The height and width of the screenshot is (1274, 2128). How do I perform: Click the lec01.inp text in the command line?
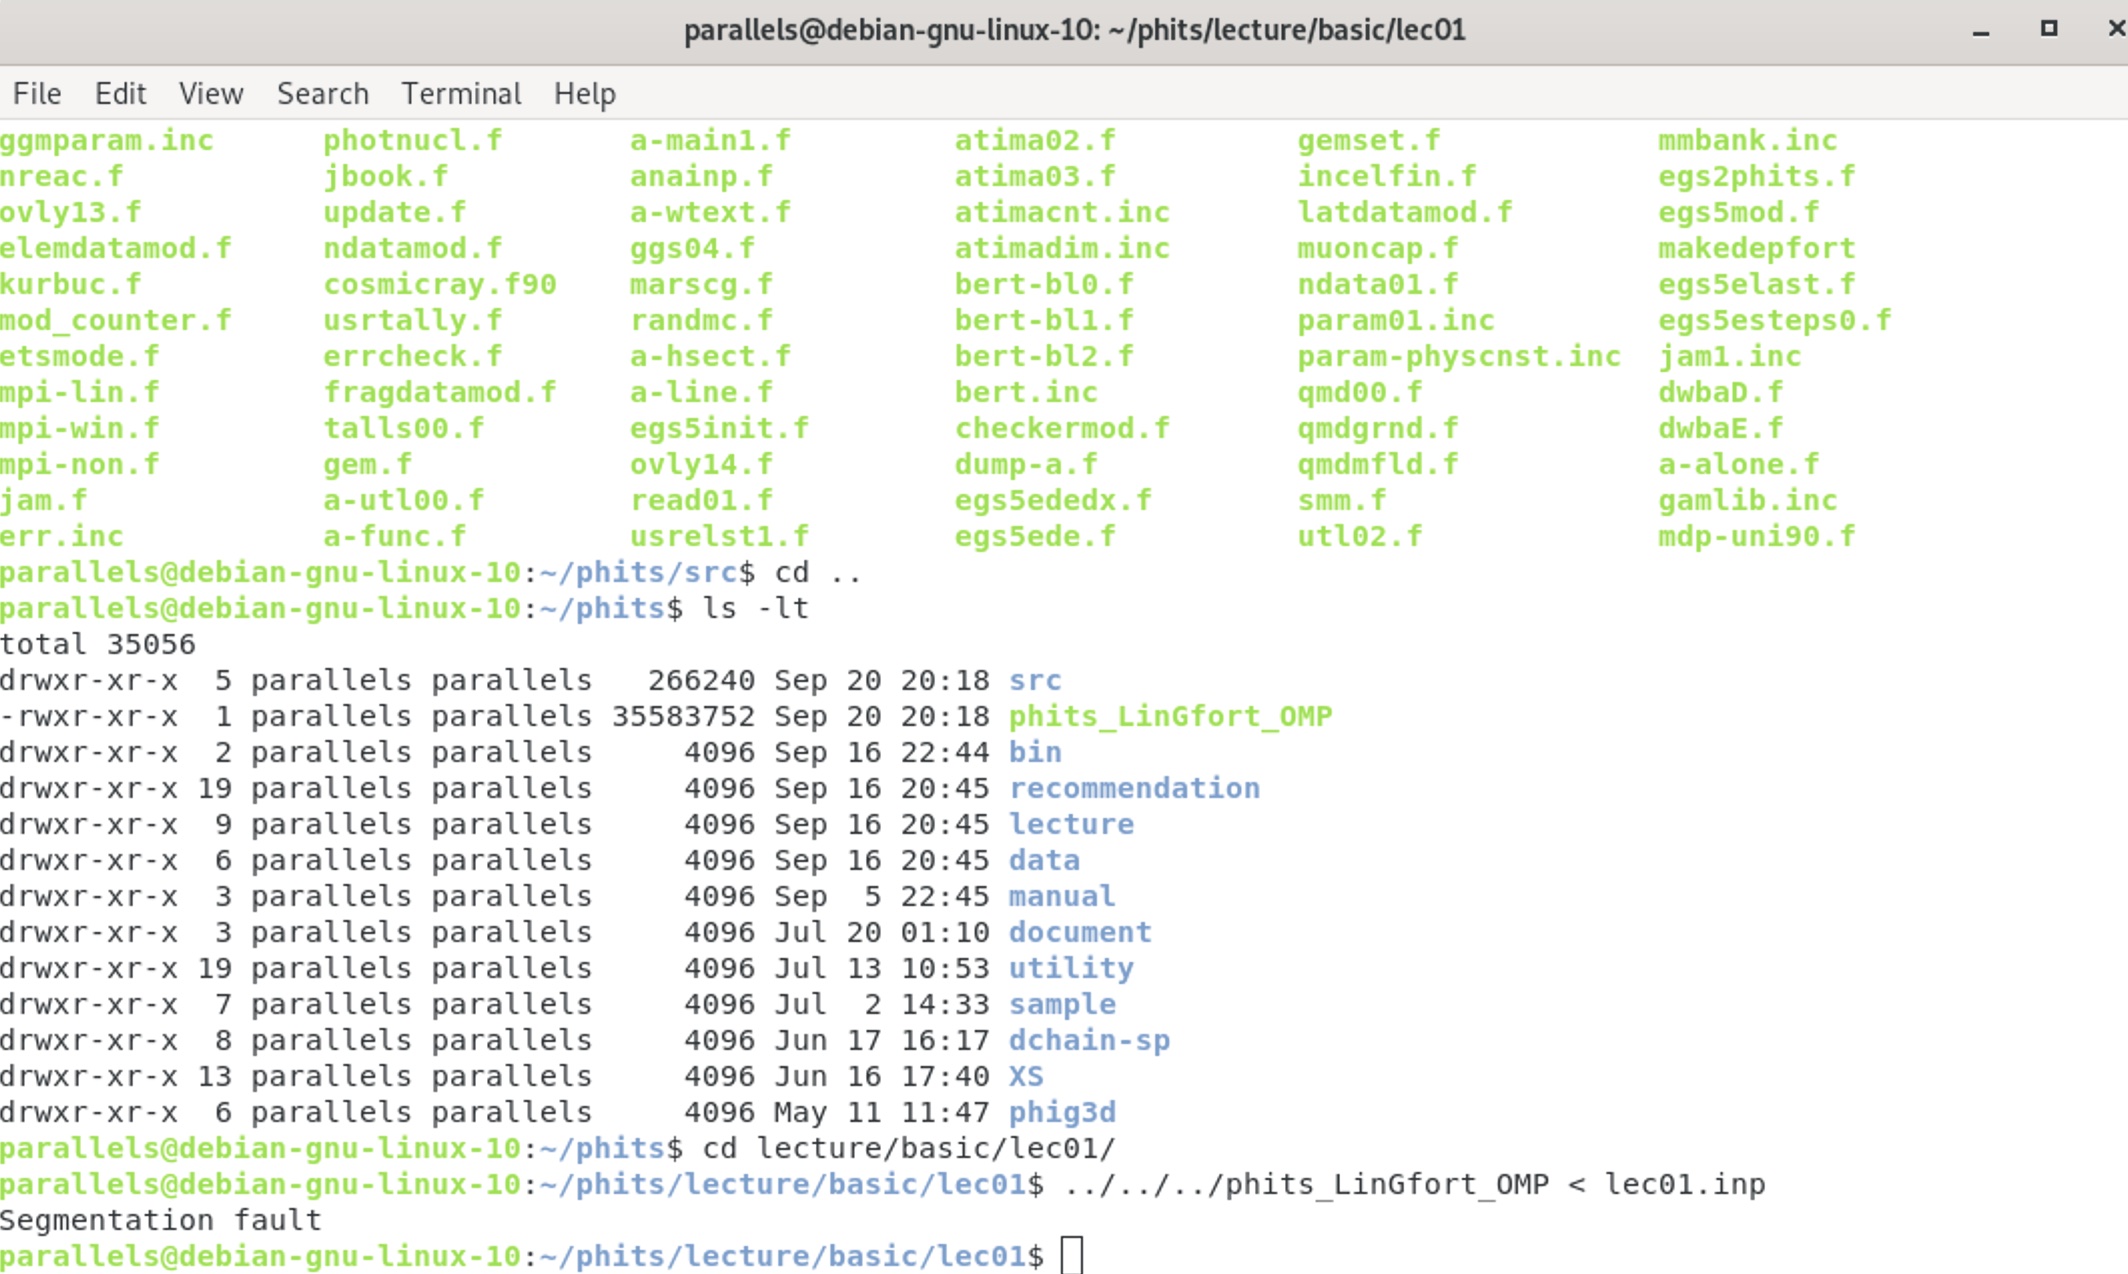point(1684,1183)
